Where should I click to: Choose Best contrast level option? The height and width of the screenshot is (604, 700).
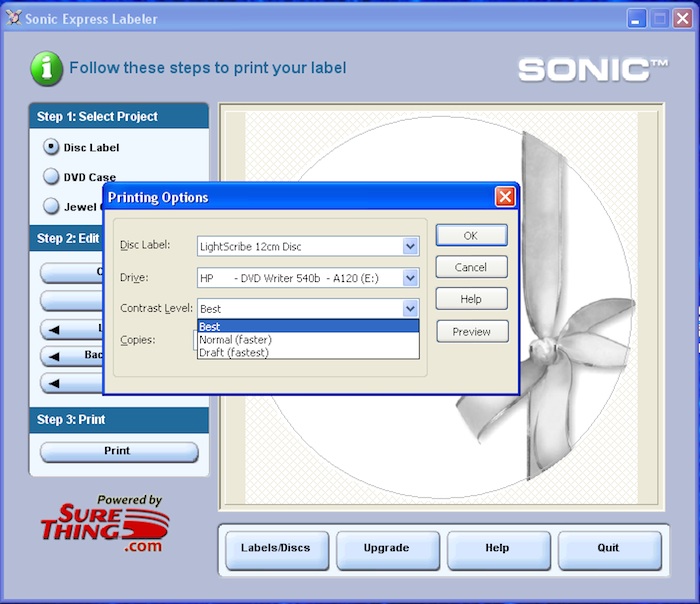tap(308, 326)
